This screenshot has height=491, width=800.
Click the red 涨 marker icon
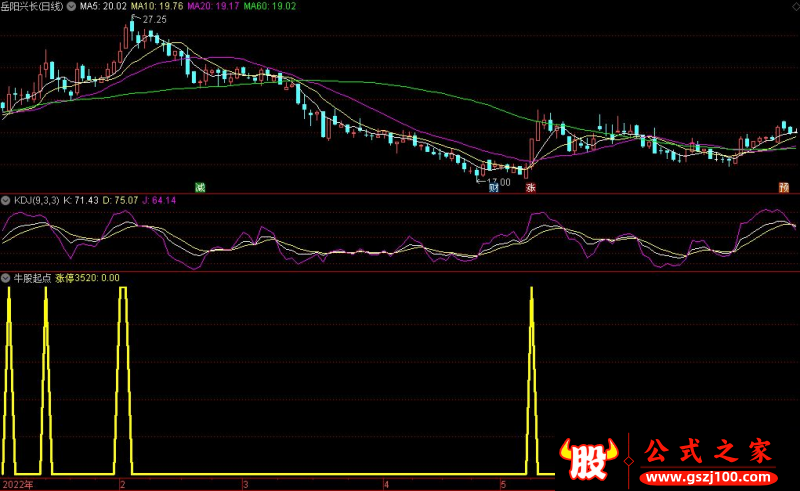(x=531, y=188)
